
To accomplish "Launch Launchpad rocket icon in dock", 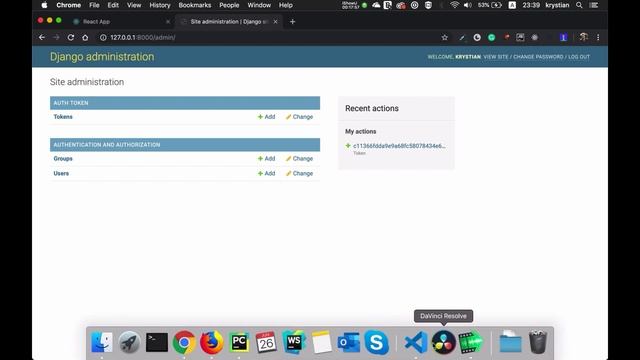I will click(129, 342).
